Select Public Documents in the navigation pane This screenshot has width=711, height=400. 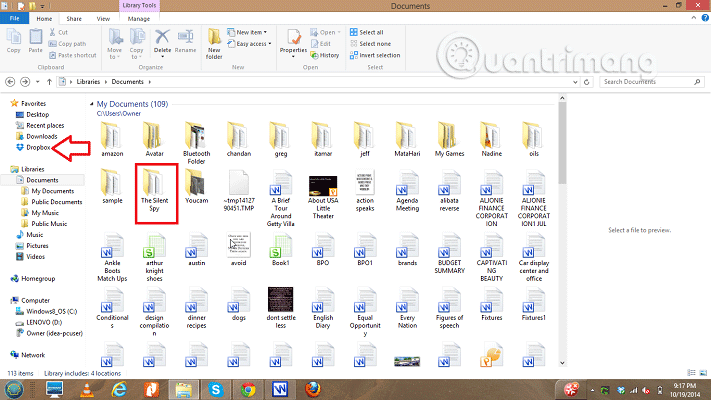52,202
